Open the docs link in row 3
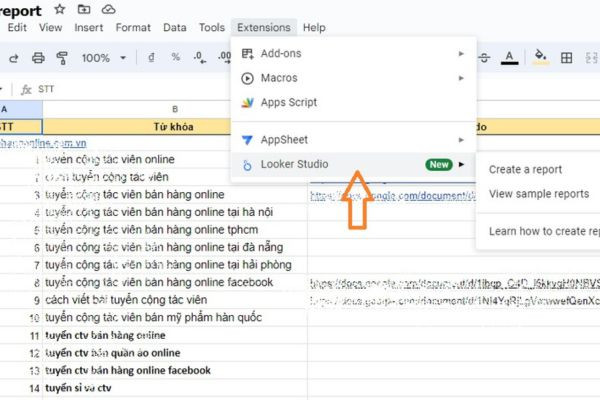The height and width of the screenshot is (400, 600). (x=393, y=196)
